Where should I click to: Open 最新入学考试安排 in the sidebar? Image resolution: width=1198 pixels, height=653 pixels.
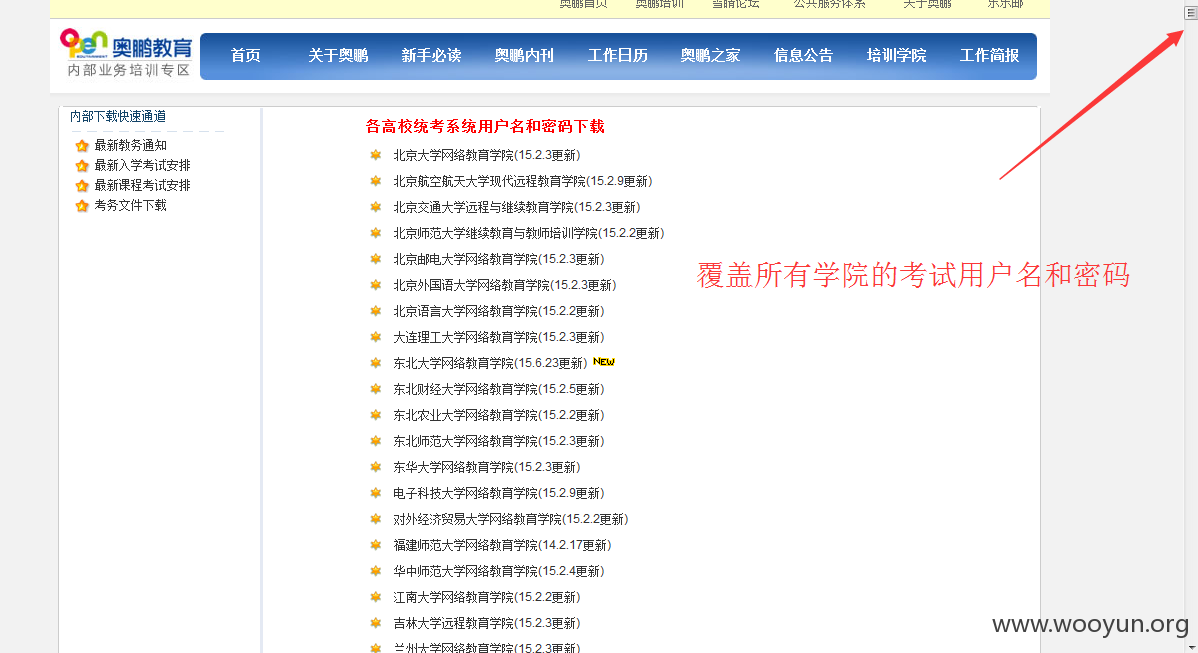142,165
